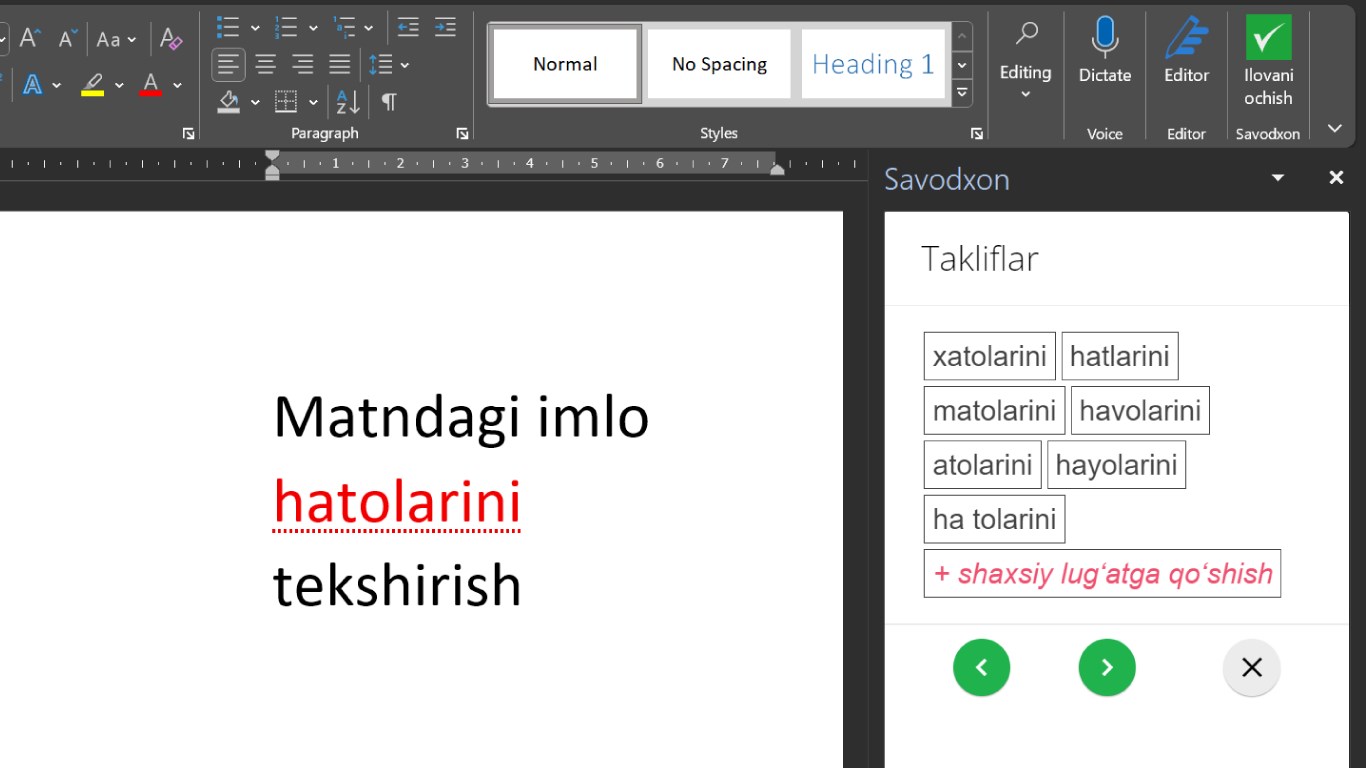Screen dimensions: 1366x768
Task: Go to previous spelling error
Action: pos(982,668)
